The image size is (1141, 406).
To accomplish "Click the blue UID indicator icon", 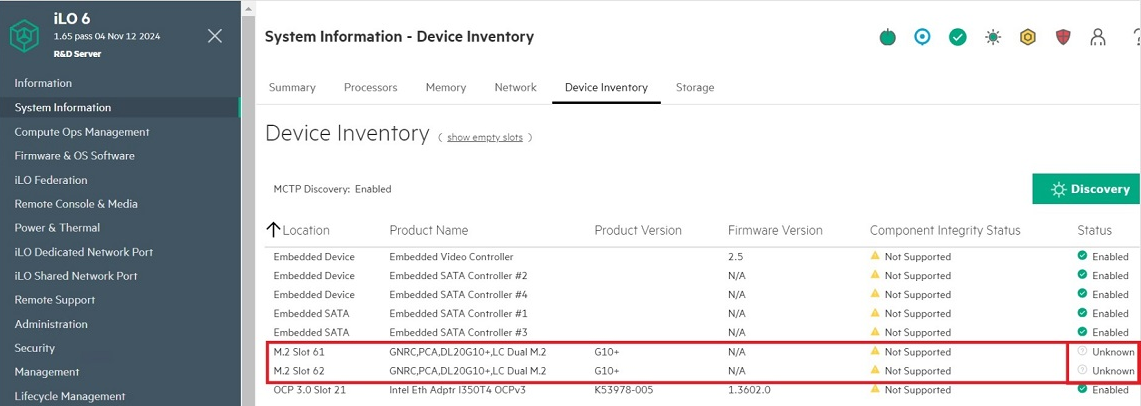I will 922,37.
